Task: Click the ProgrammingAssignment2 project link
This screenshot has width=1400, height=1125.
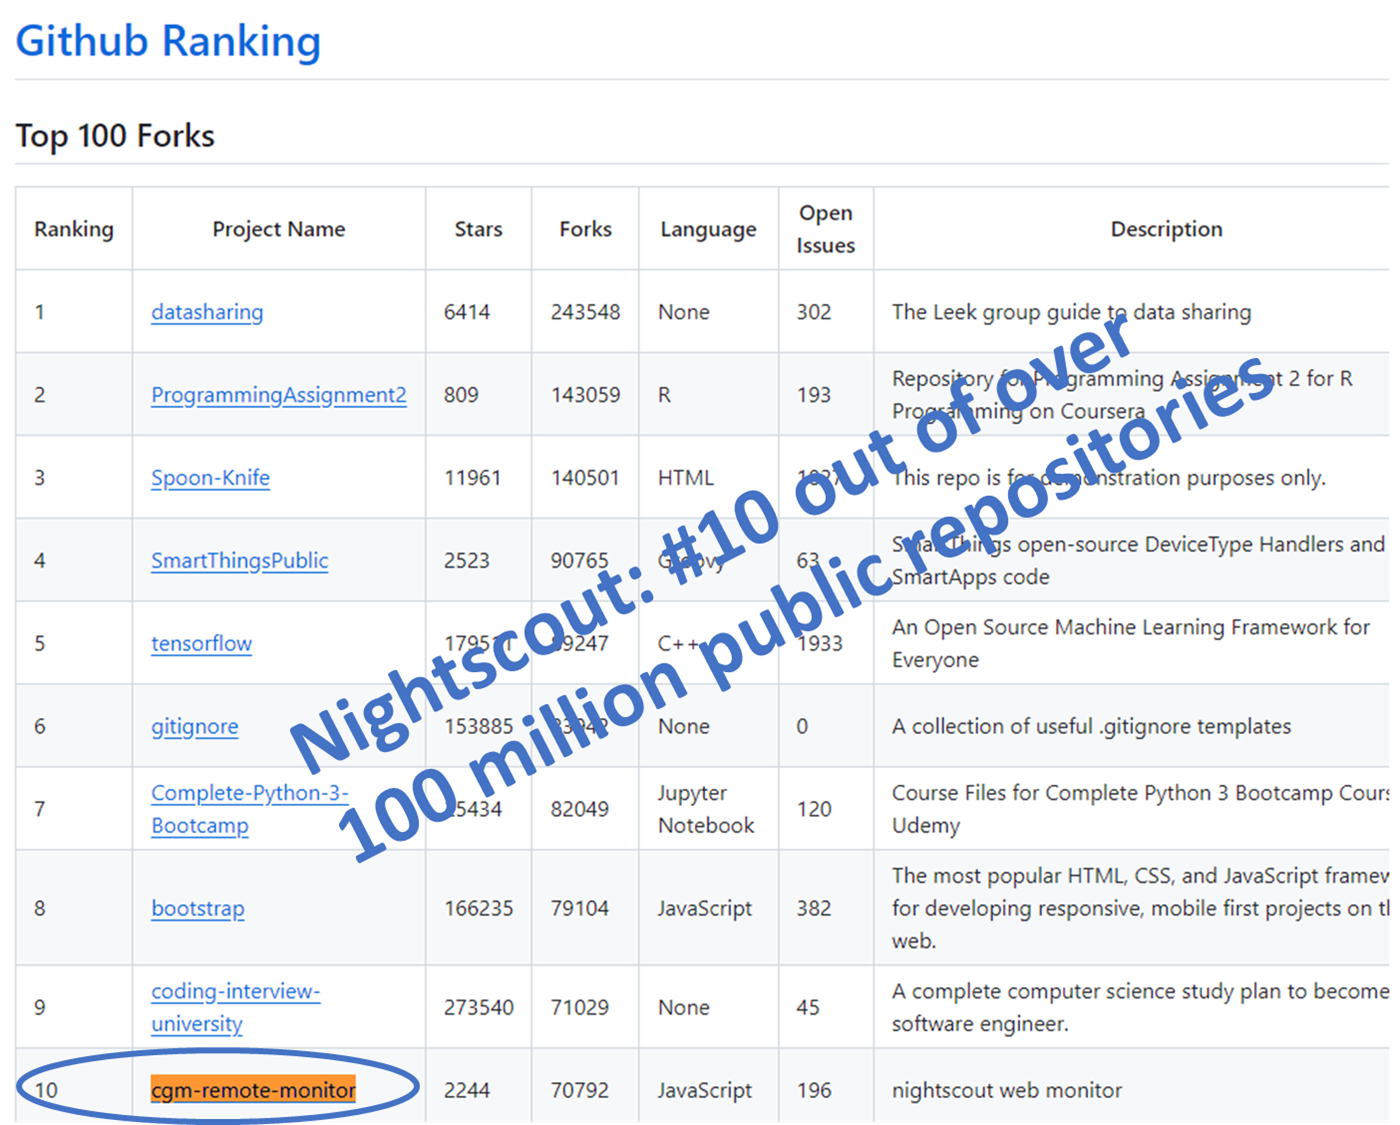Action: tap(278, 395)
